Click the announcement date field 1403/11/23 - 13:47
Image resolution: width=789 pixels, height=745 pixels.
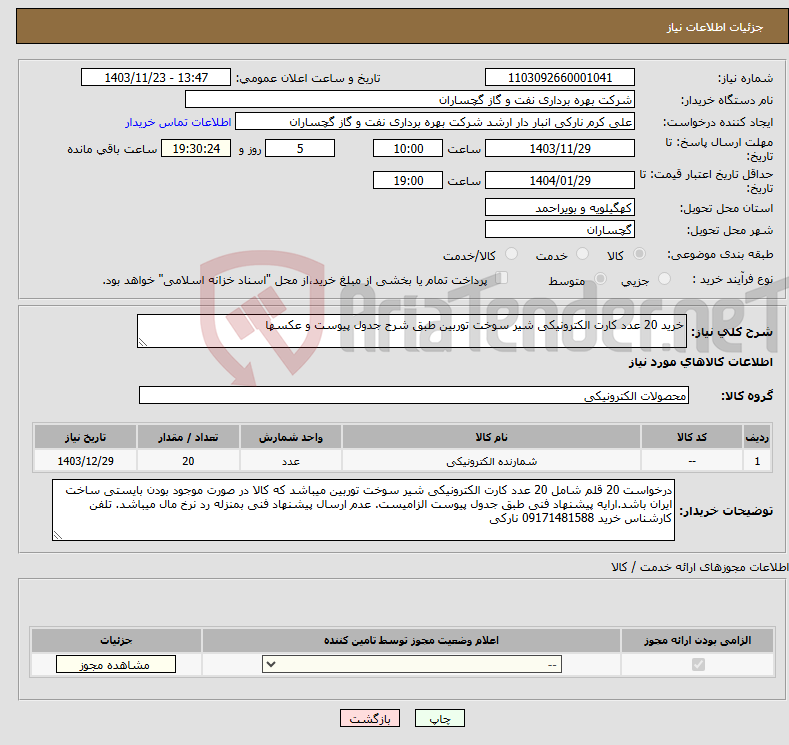point(156,77)
